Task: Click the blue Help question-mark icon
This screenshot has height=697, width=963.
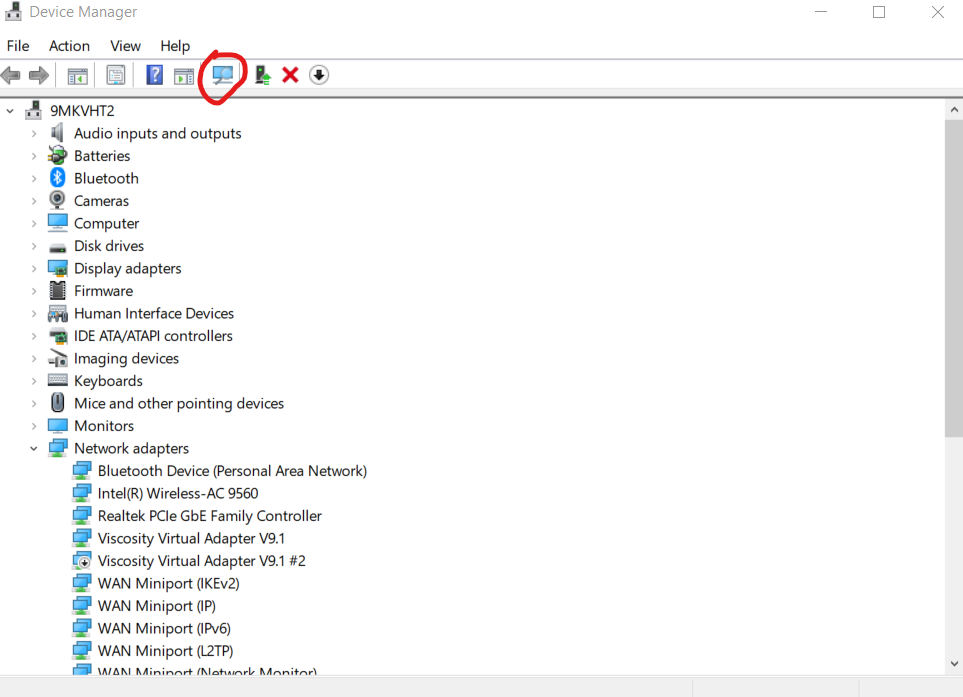Action: point(154,75)
